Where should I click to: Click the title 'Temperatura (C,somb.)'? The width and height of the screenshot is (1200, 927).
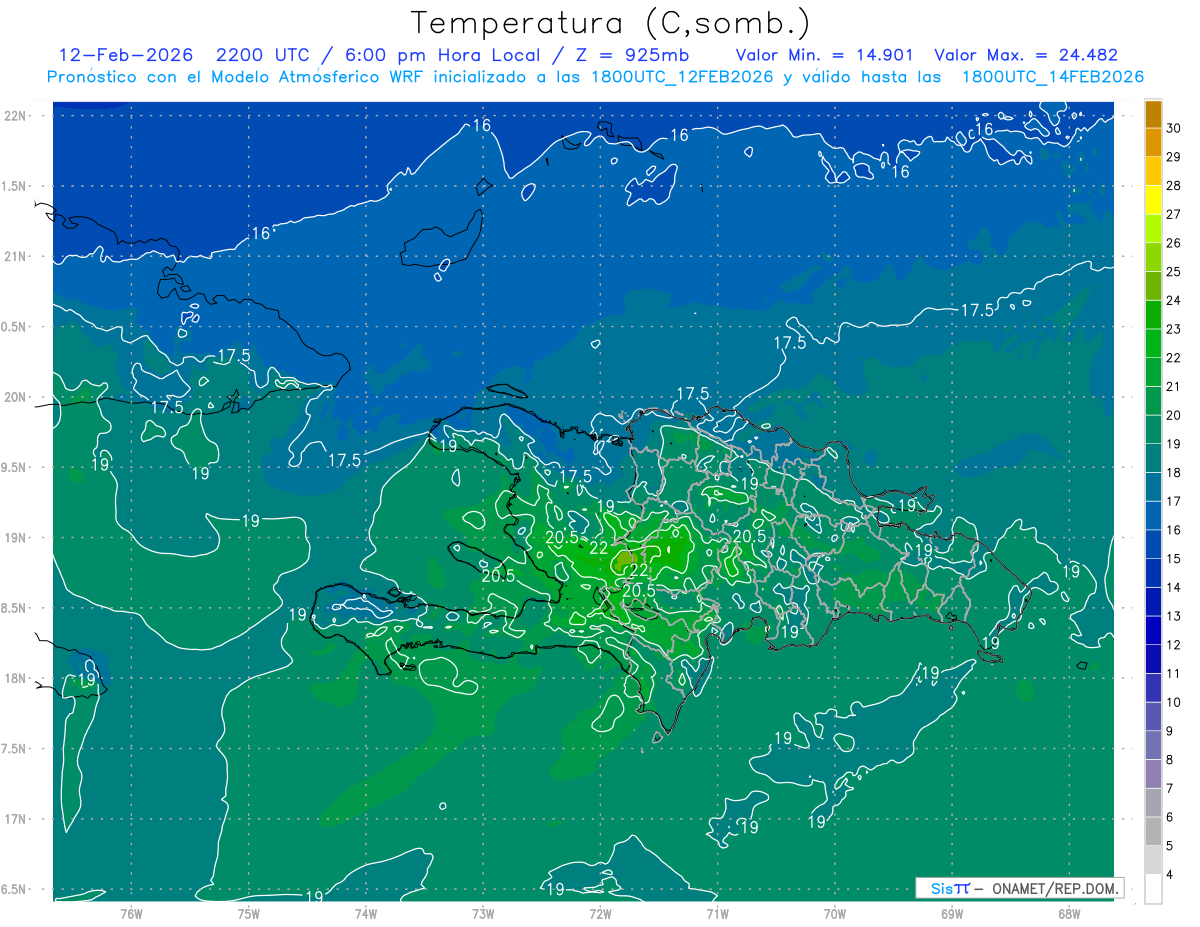613,22
